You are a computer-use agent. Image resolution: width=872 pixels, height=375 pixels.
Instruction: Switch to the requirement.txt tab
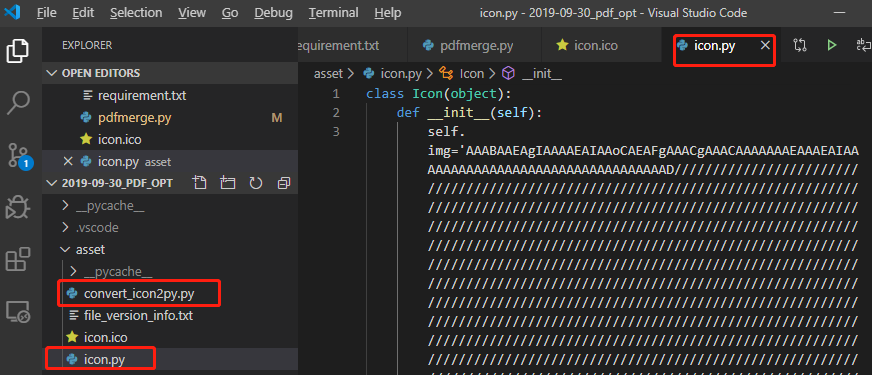pos(353,46)
